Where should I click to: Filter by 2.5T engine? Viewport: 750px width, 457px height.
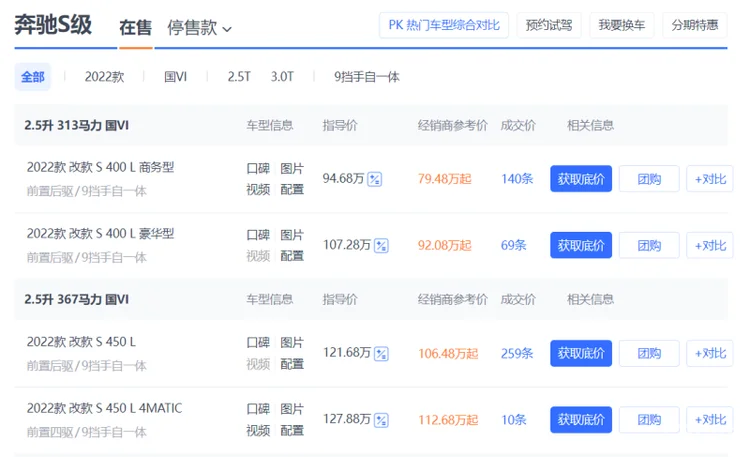pos(239,77)
